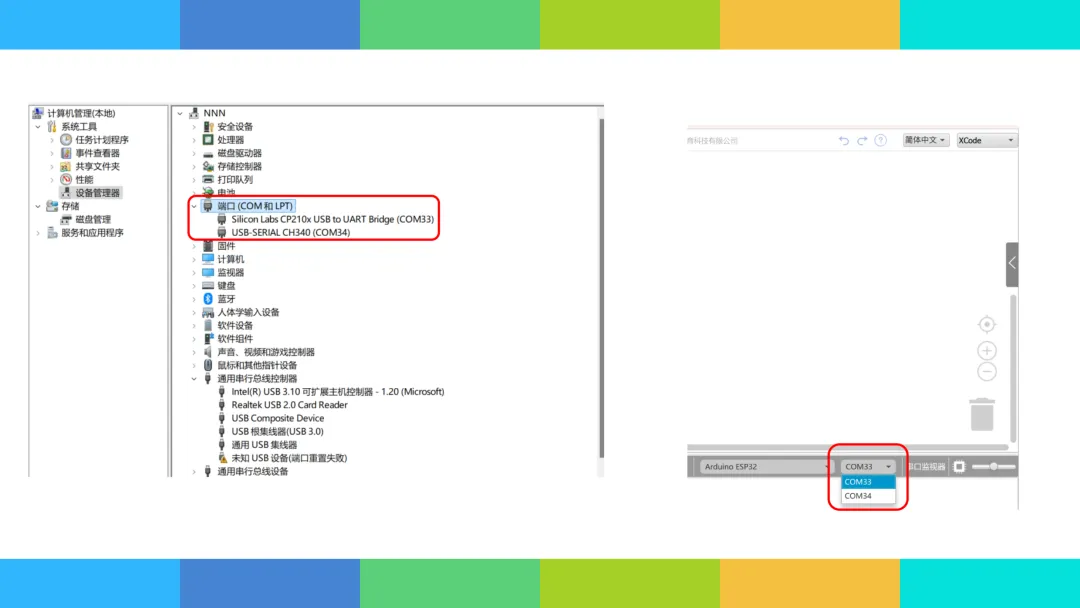Expand the 服务和应用程序 node
The image size is (1080, 608).
tap(38, 233)
